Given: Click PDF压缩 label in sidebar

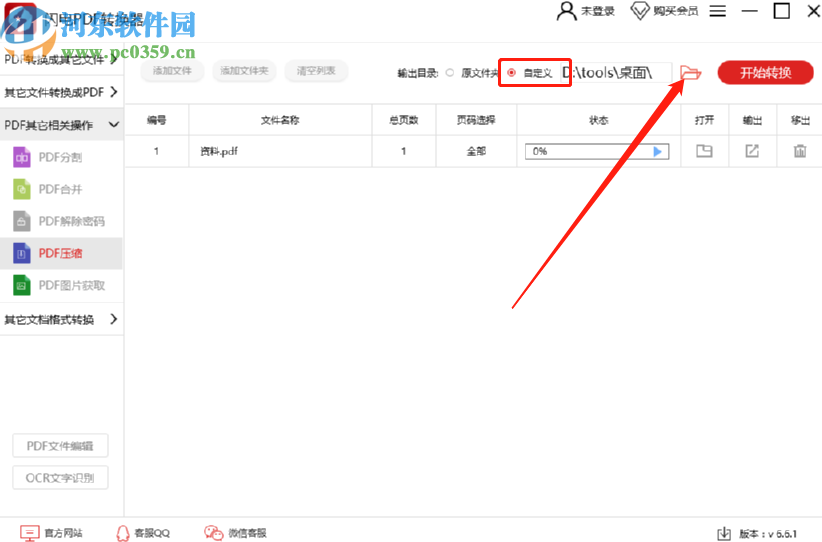Looking at the screenshot, I should coord(60,253).
